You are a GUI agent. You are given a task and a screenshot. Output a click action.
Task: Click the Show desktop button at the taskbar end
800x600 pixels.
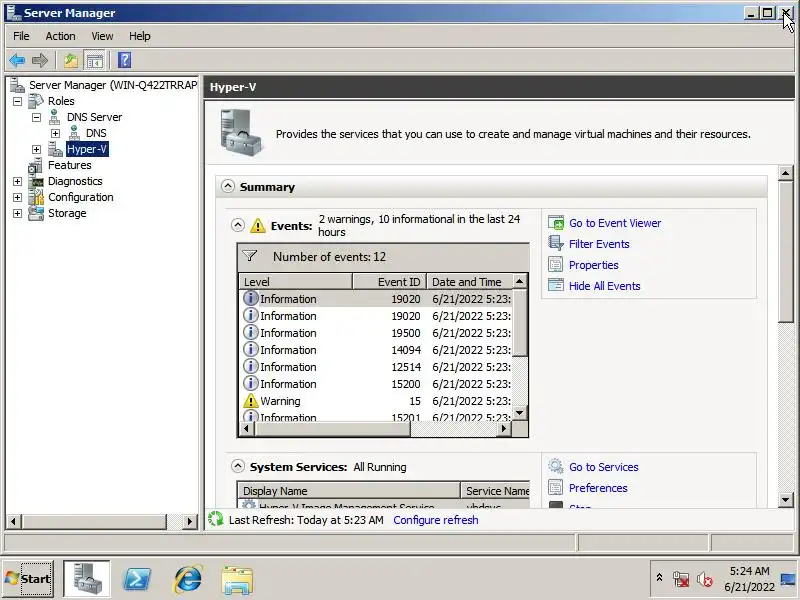789,579
